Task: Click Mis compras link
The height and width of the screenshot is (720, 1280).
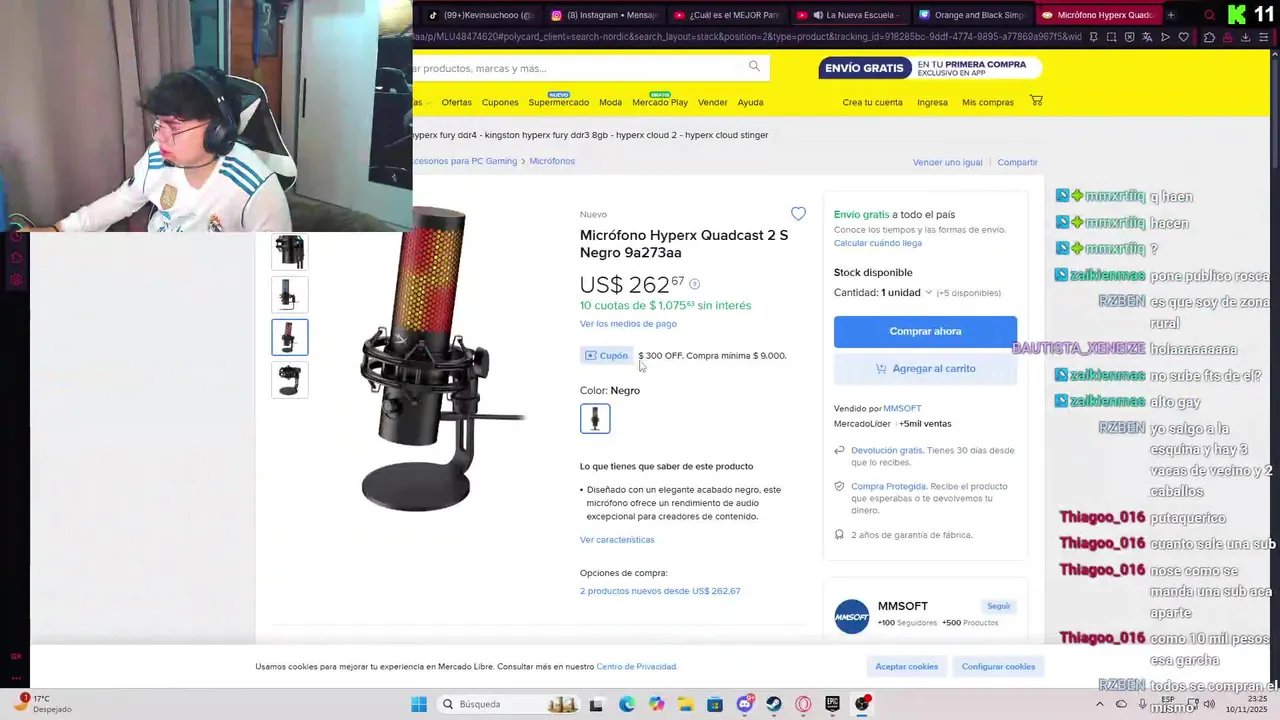Action: click(x=988, y=102)
